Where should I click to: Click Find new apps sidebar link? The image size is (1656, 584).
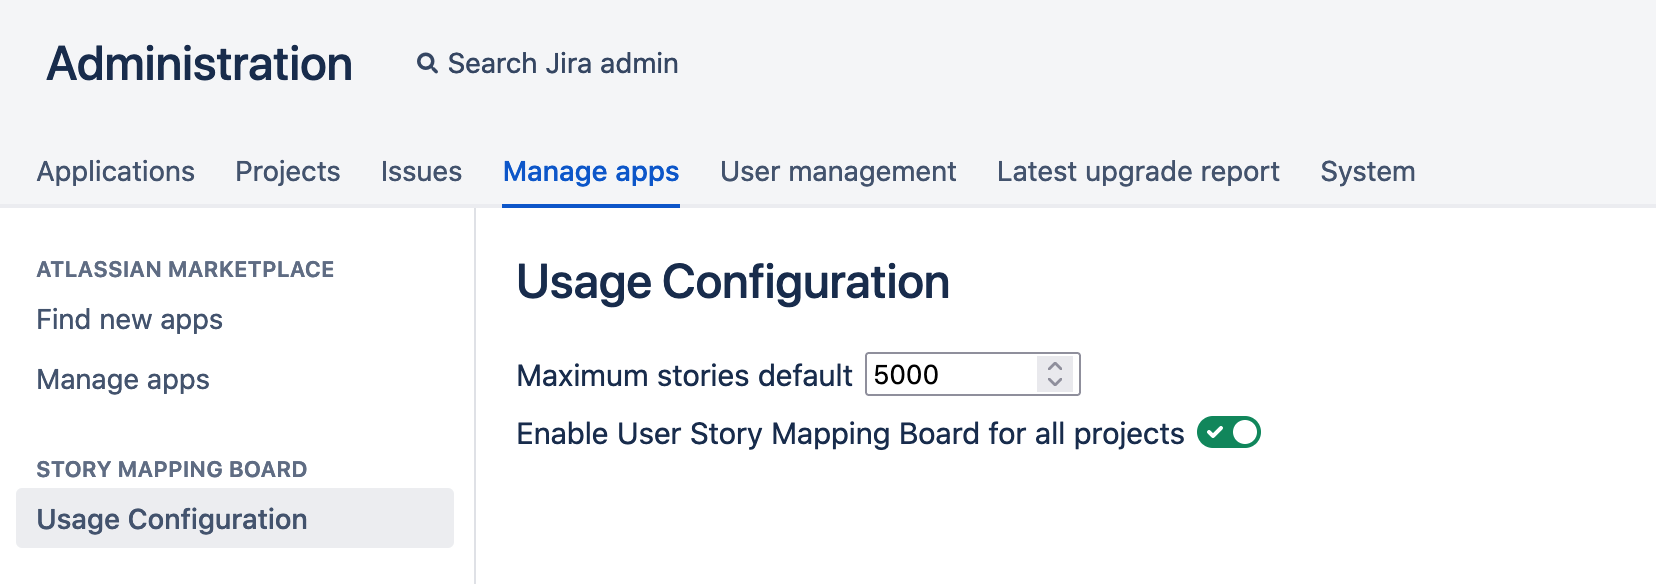(130, 320)
